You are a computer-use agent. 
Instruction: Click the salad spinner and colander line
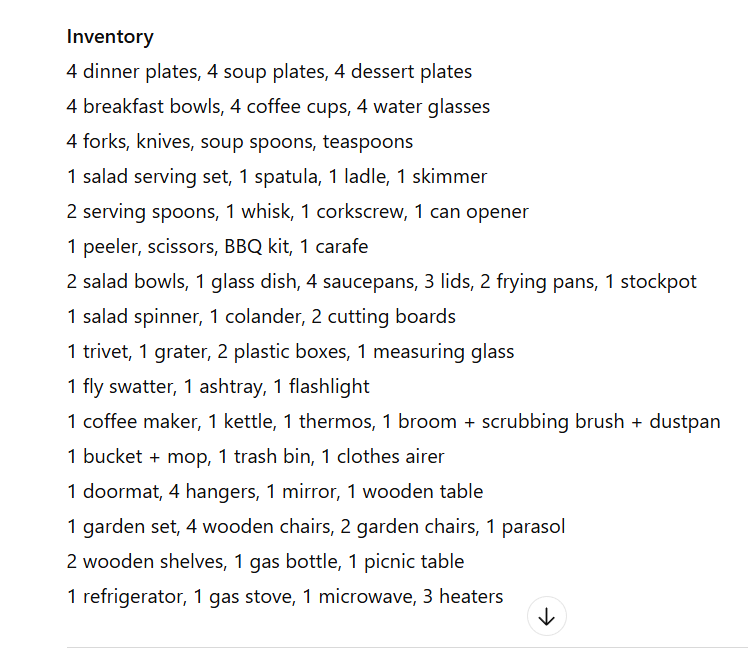pyautogui.click(x=261, y=317)
